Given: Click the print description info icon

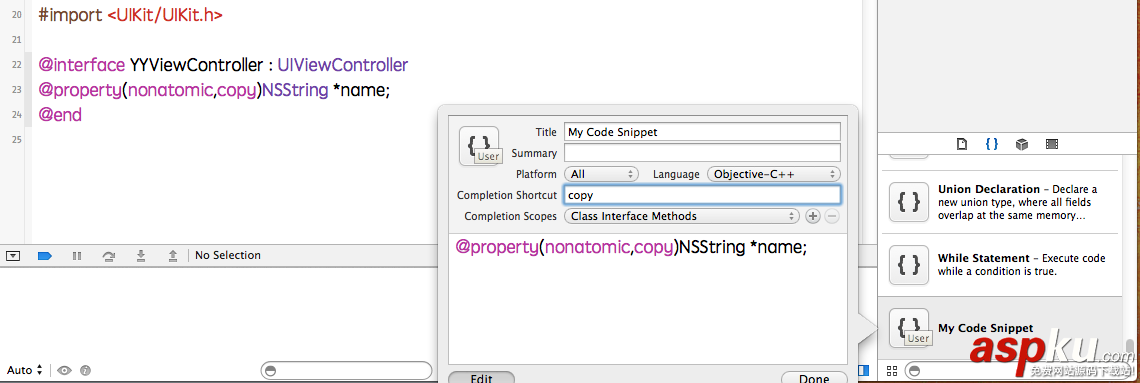Looking at the screenshot, I should (85, 370).
